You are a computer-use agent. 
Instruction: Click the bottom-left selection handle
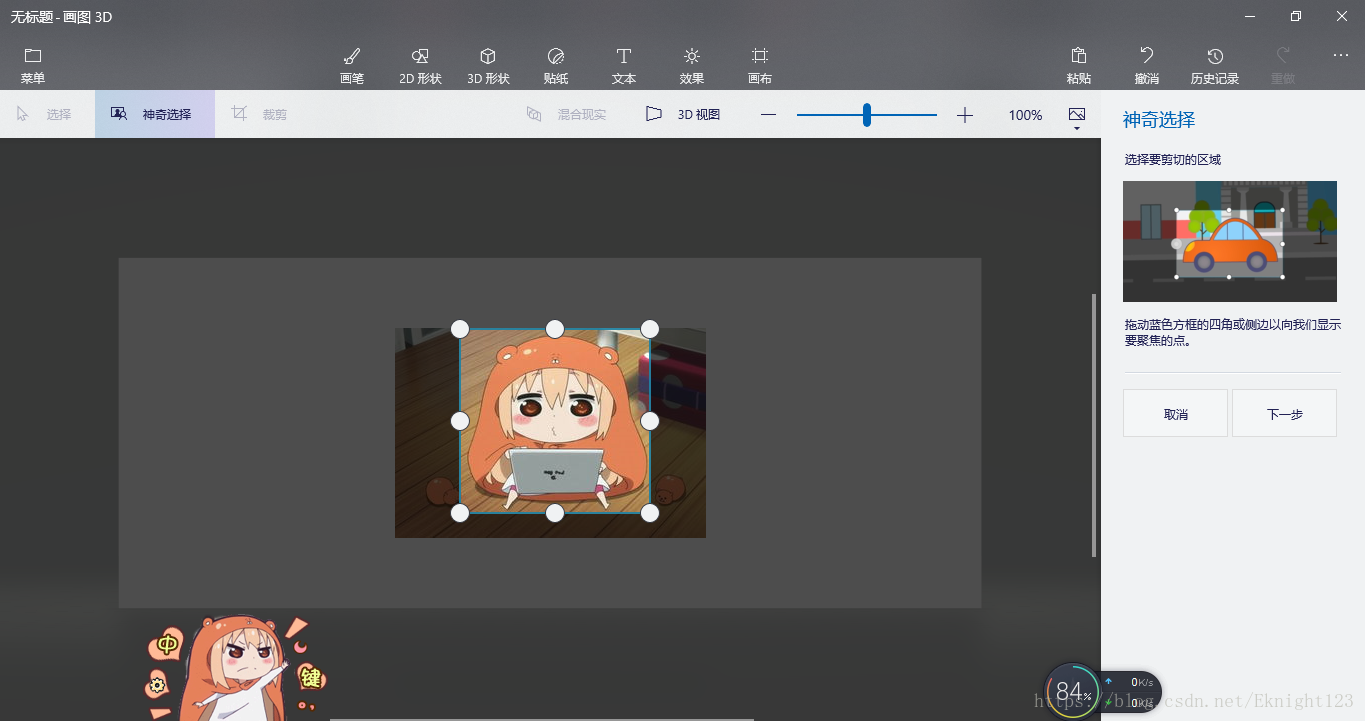[460, 513]
